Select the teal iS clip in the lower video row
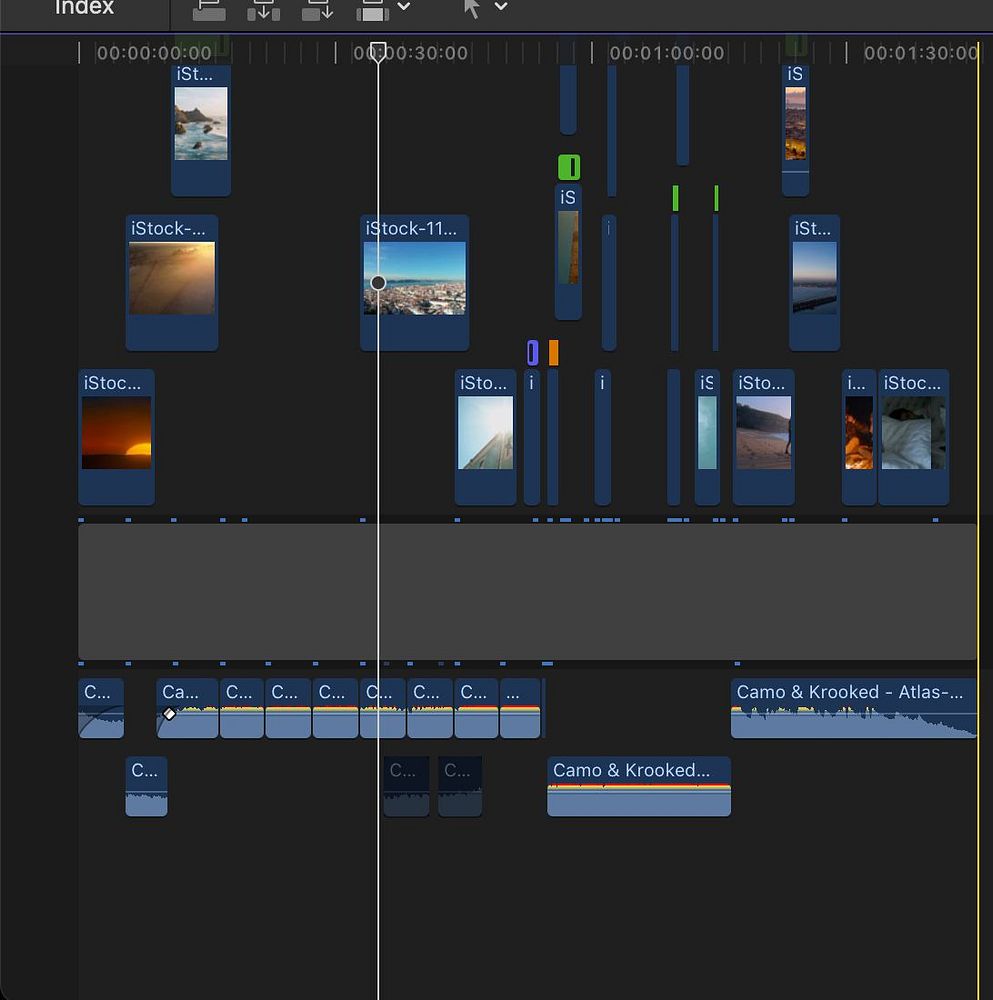 click(707, 438)
